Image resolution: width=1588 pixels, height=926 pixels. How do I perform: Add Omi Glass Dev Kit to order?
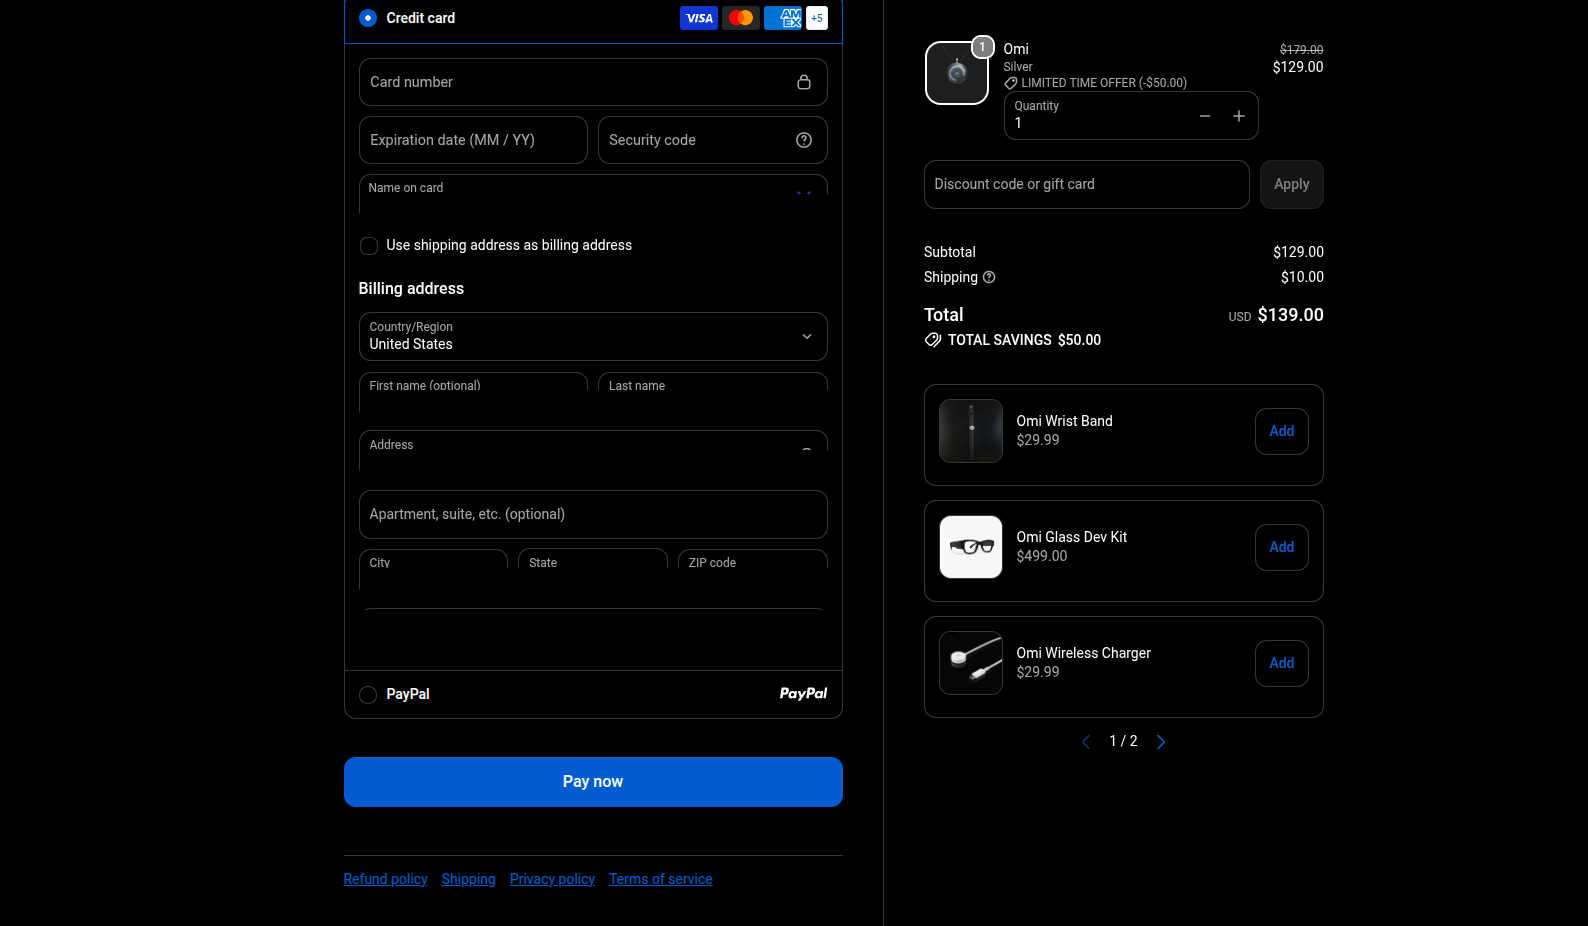pyautogui.click(x=1282, y=547)
